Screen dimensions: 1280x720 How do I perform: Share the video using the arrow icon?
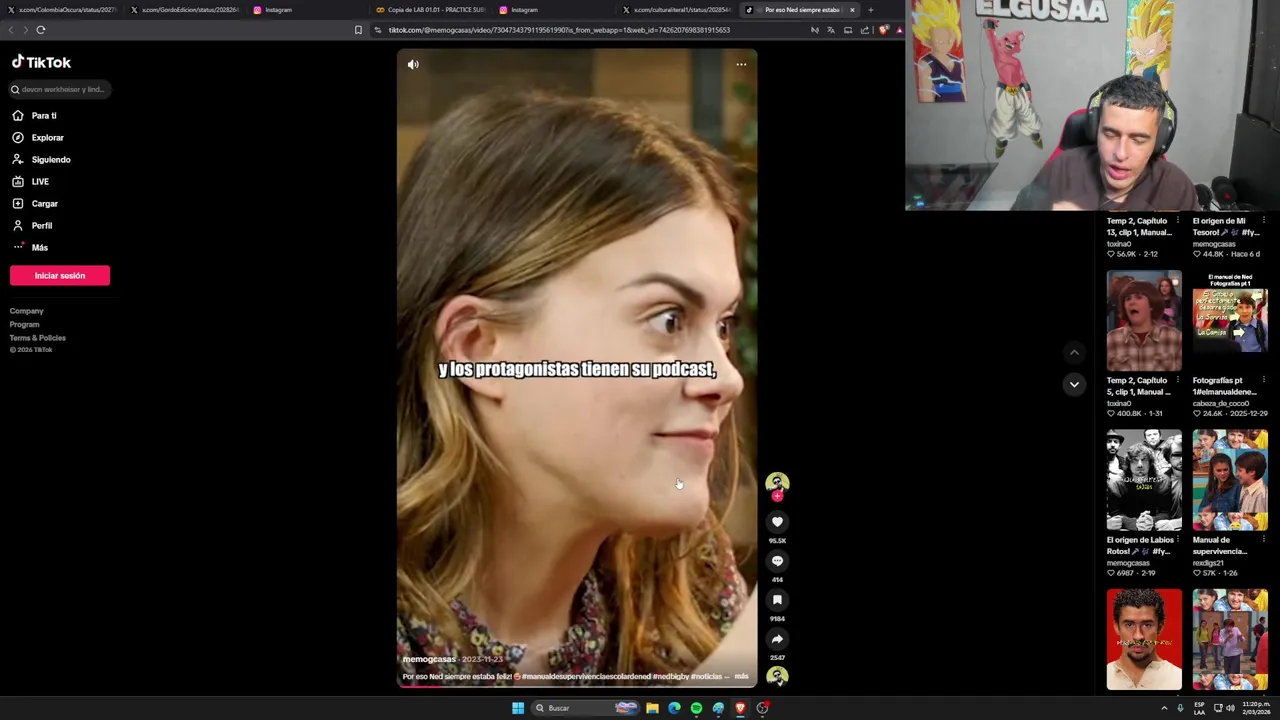tap(777, 639)
